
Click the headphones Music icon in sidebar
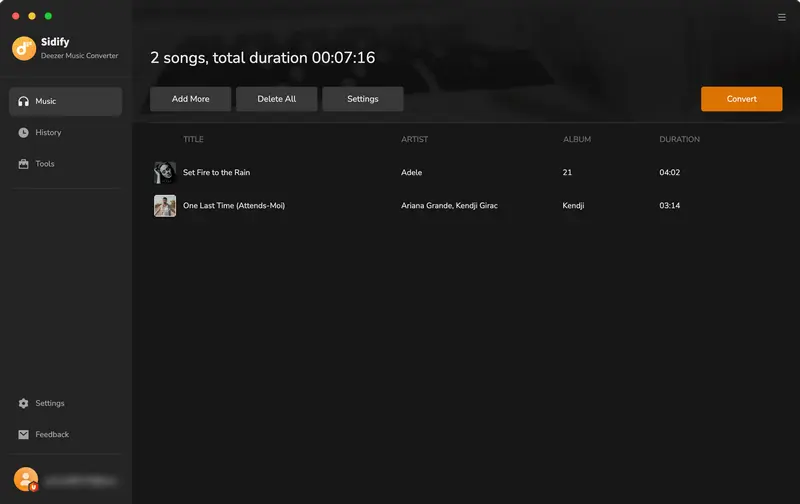(23, 101)
